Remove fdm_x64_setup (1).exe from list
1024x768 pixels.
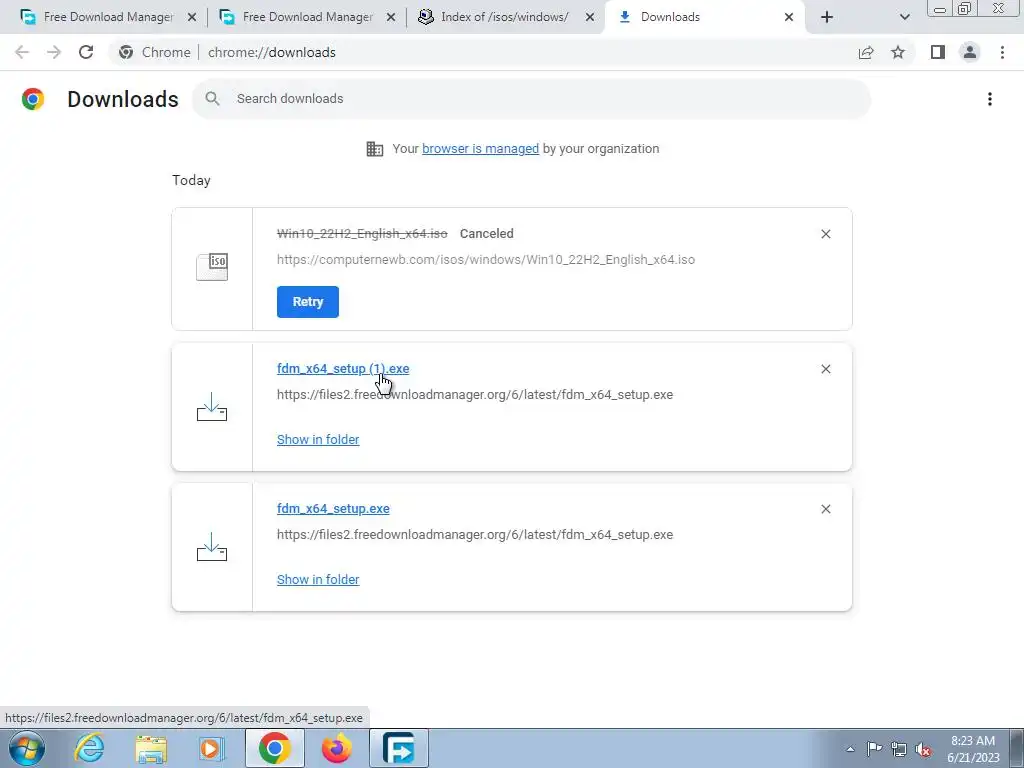point(825,369)
